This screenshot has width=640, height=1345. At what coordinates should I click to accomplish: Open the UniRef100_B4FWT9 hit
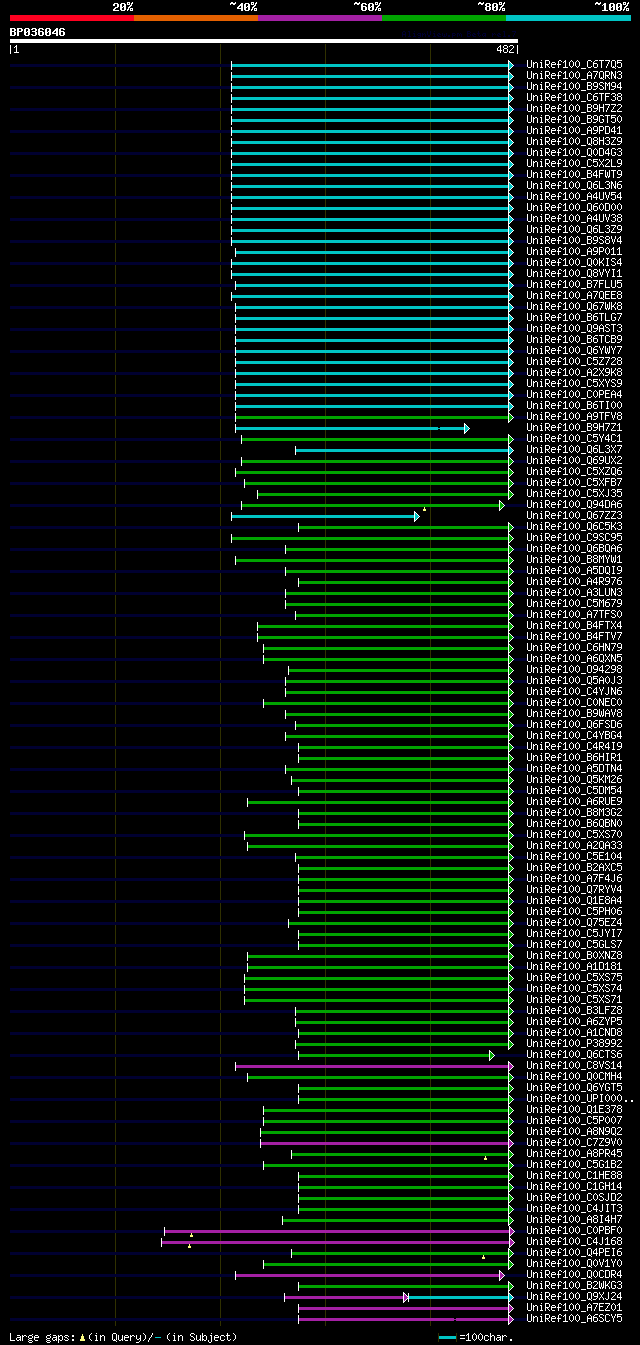574,174
